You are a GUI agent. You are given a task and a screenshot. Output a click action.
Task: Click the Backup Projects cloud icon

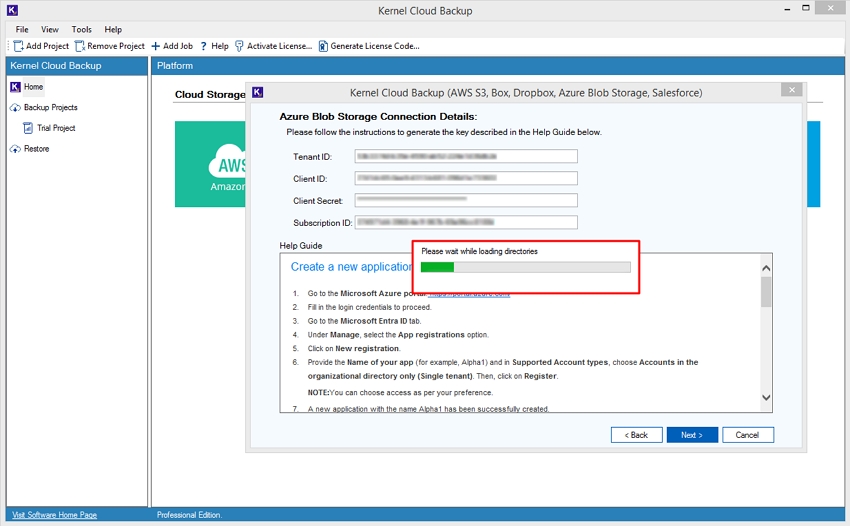pyautogui.click(x=15, y=107)
